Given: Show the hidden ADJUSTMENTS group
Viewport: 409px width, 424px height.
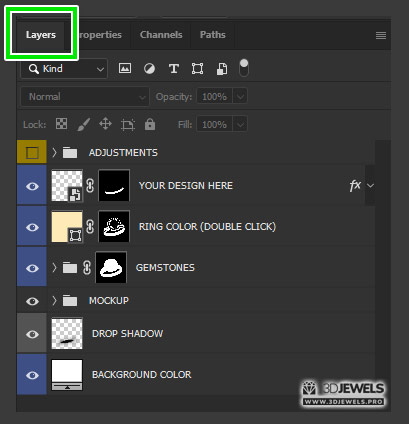Looking at the screenshot, I should point(32,153).
